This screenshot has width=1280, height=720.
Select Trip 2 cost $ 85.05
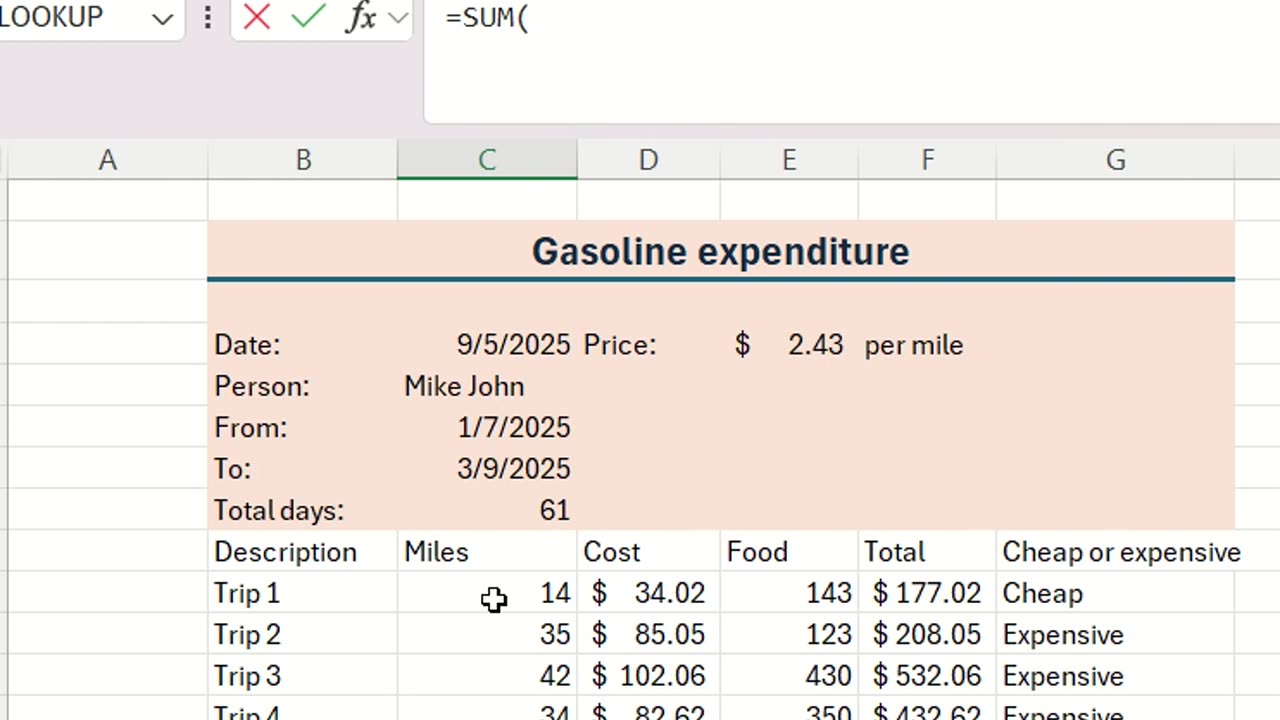coord(648,635)
